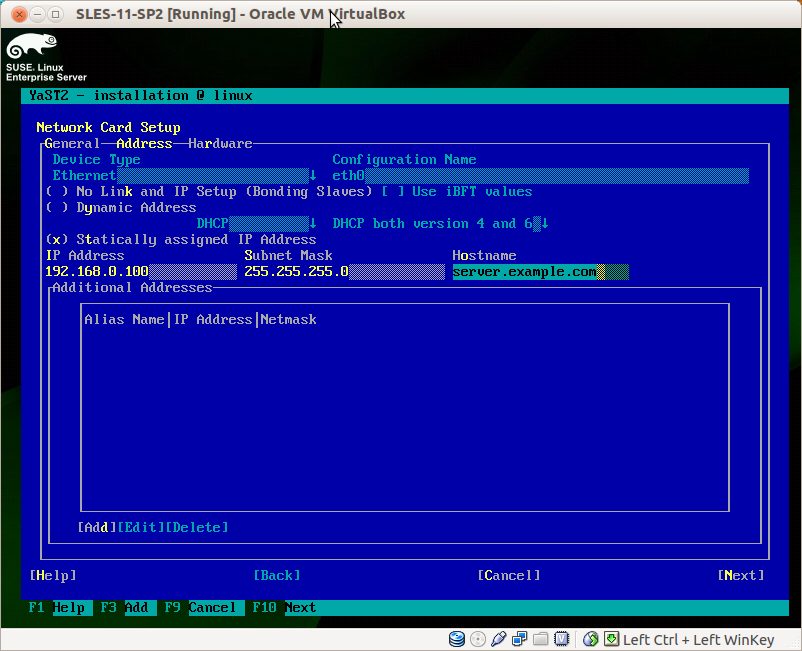Screen dimensions: 802x651
Task: Enable the Use iBFT values checkbox
Action: point(393,192)
